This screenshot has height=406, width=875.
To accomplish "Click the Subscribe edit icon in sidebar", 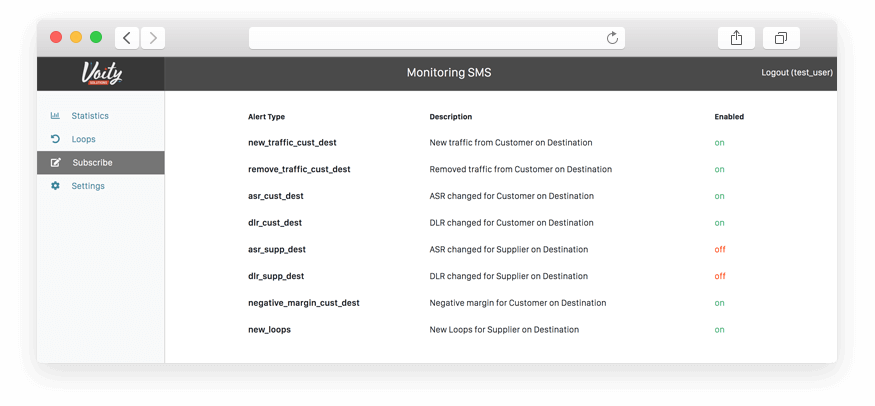I will coord(55,162).
